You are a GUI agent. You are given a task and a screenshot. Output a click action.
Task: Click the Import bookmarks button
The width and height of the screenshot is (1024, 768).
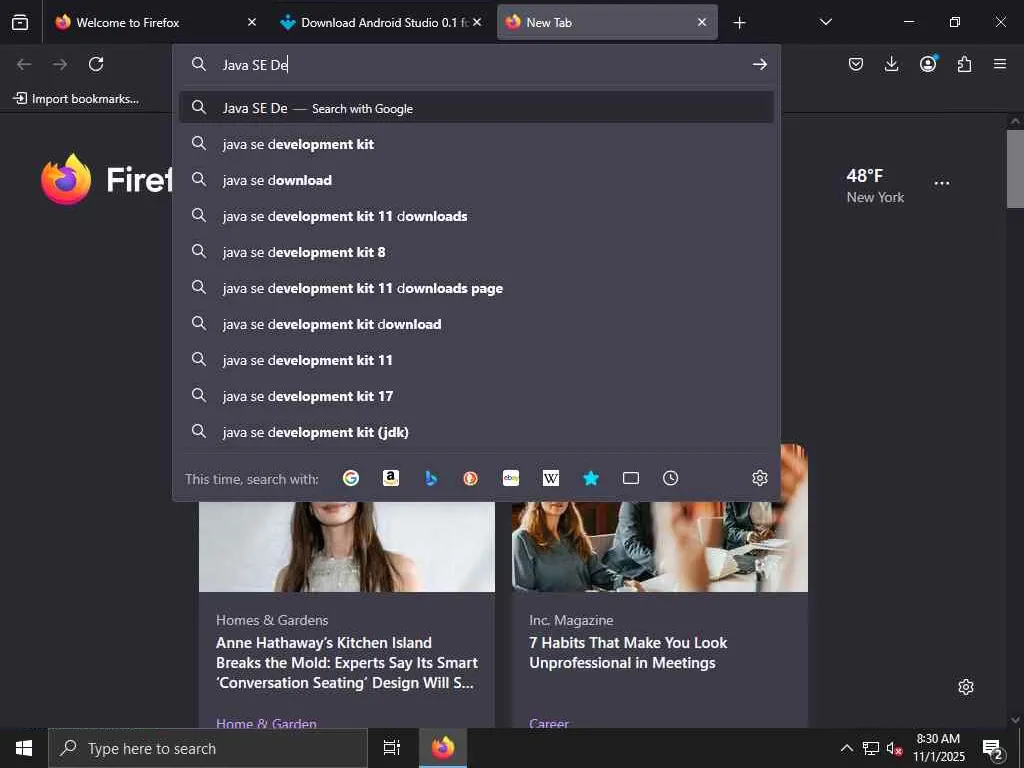tap(76, 99)
